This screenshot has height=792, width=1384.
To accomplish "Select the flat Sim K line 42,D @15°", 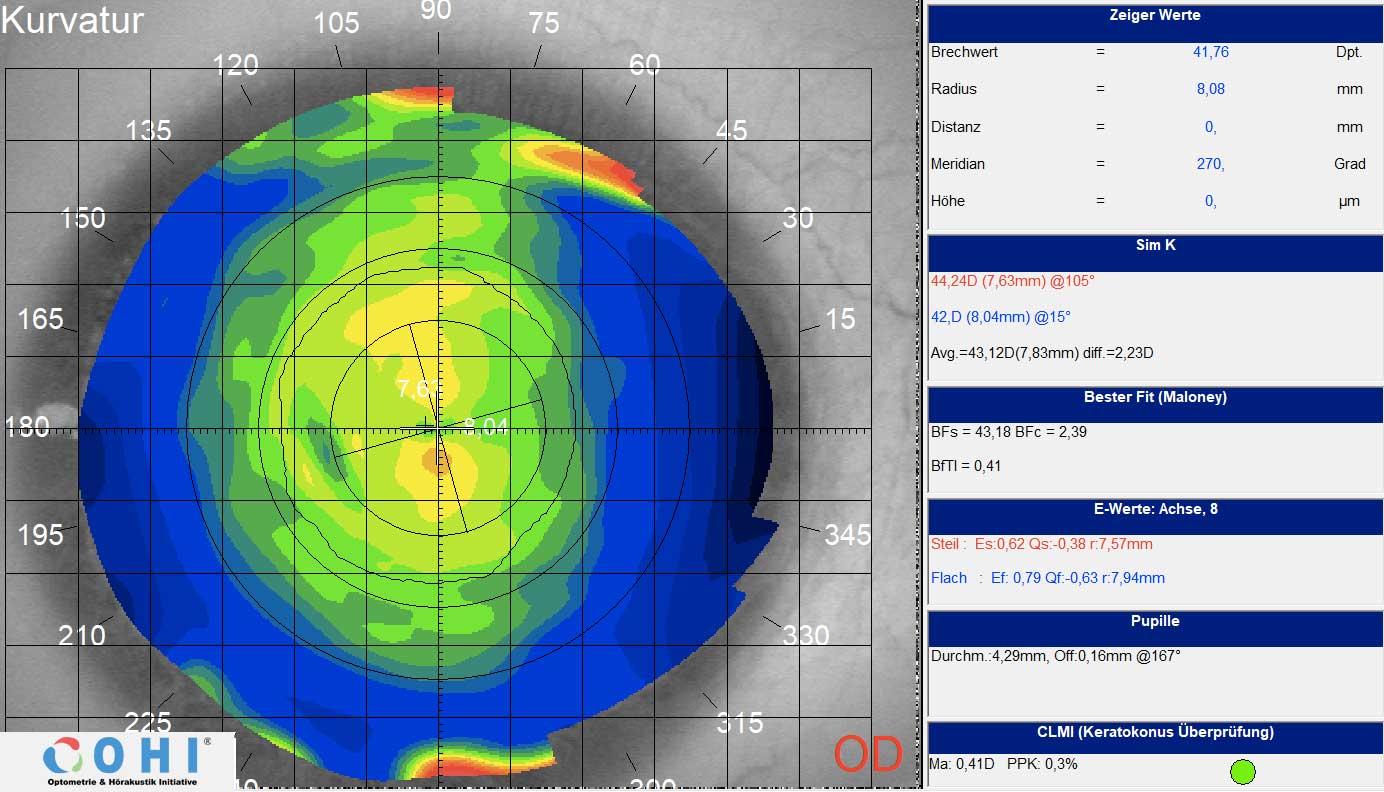I will (1000, 317).
